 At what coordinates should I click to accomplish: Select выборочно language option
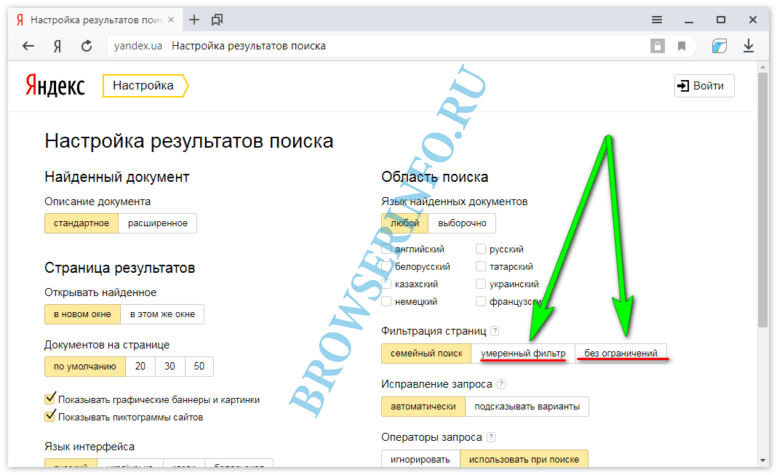pos(462,223)
